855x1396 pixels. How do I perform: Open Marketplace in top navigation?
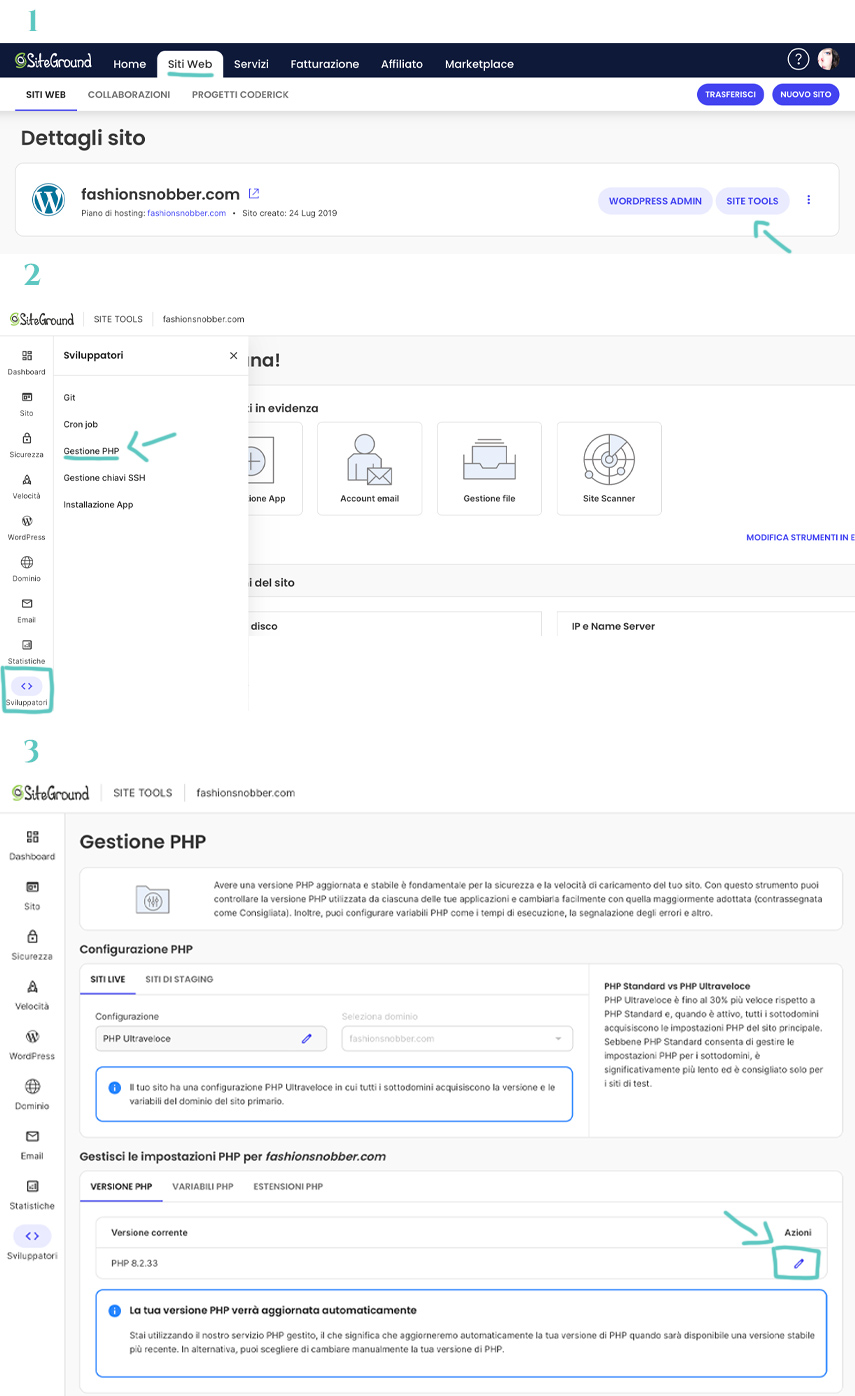pos(479,64)
